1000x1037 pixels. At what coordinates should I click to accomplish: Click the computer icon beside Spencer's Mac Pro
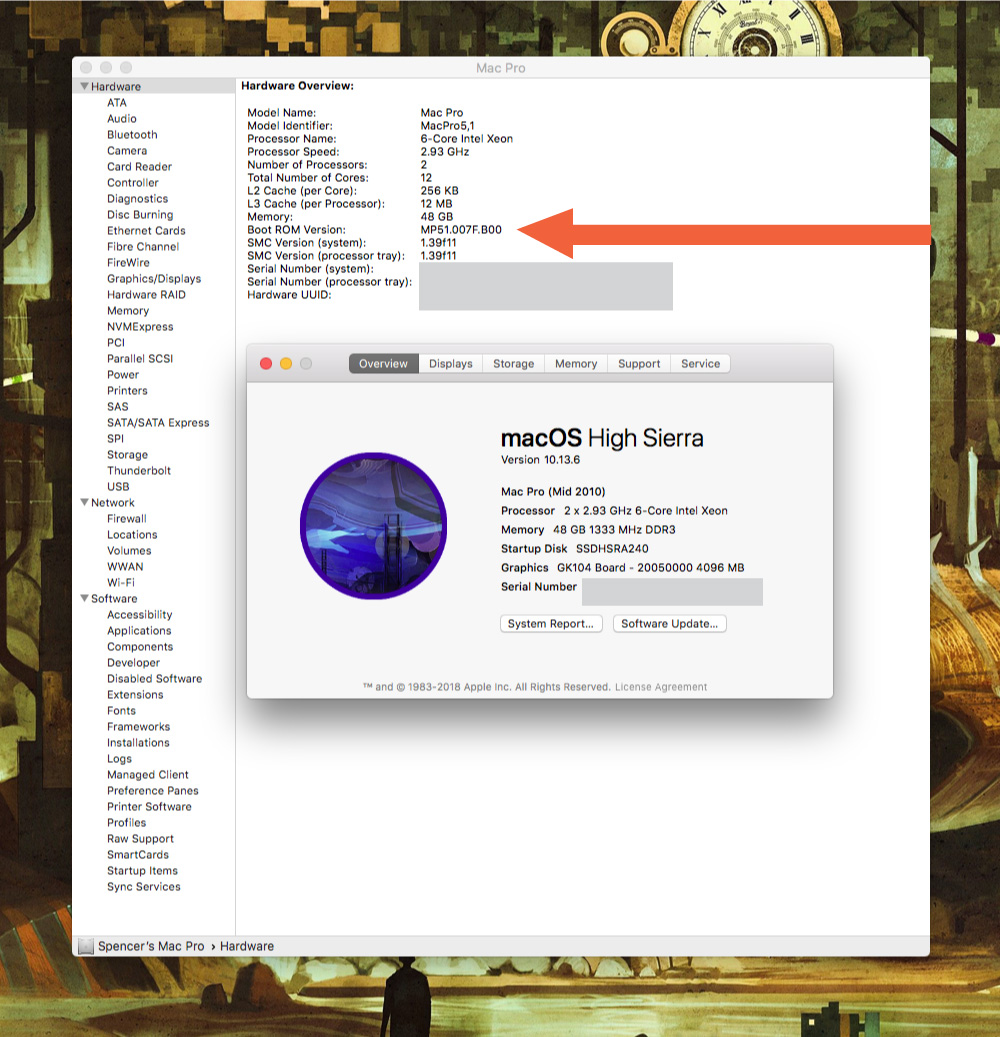(86, 946)
